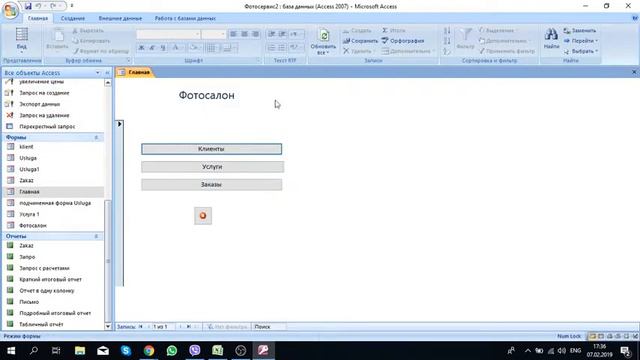The height and width of the screenshot is (360, 640).
Task: Toggle italic К formatting
Action: click(x=152, y=48)
